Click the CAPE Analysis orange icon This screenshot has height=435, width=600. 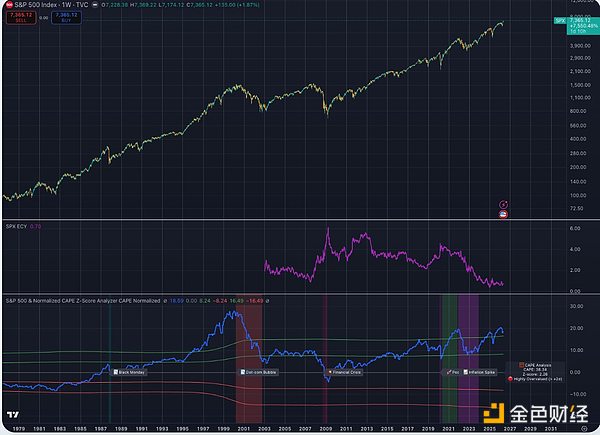tap(521, 365)
